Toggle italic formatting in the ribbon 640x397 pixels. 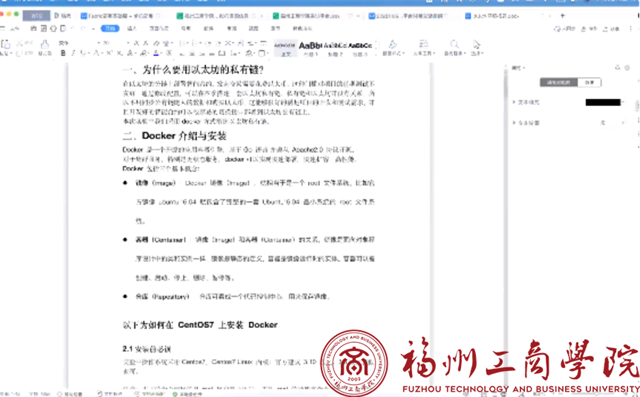pyautogui.click(x=73, y=53)
